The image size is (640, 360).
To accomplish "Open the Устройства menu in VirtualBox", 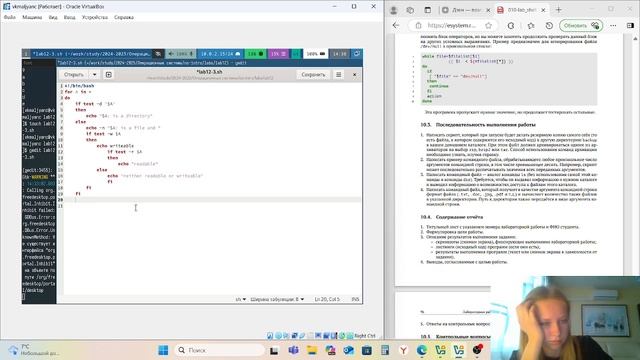I will point(95,17).
